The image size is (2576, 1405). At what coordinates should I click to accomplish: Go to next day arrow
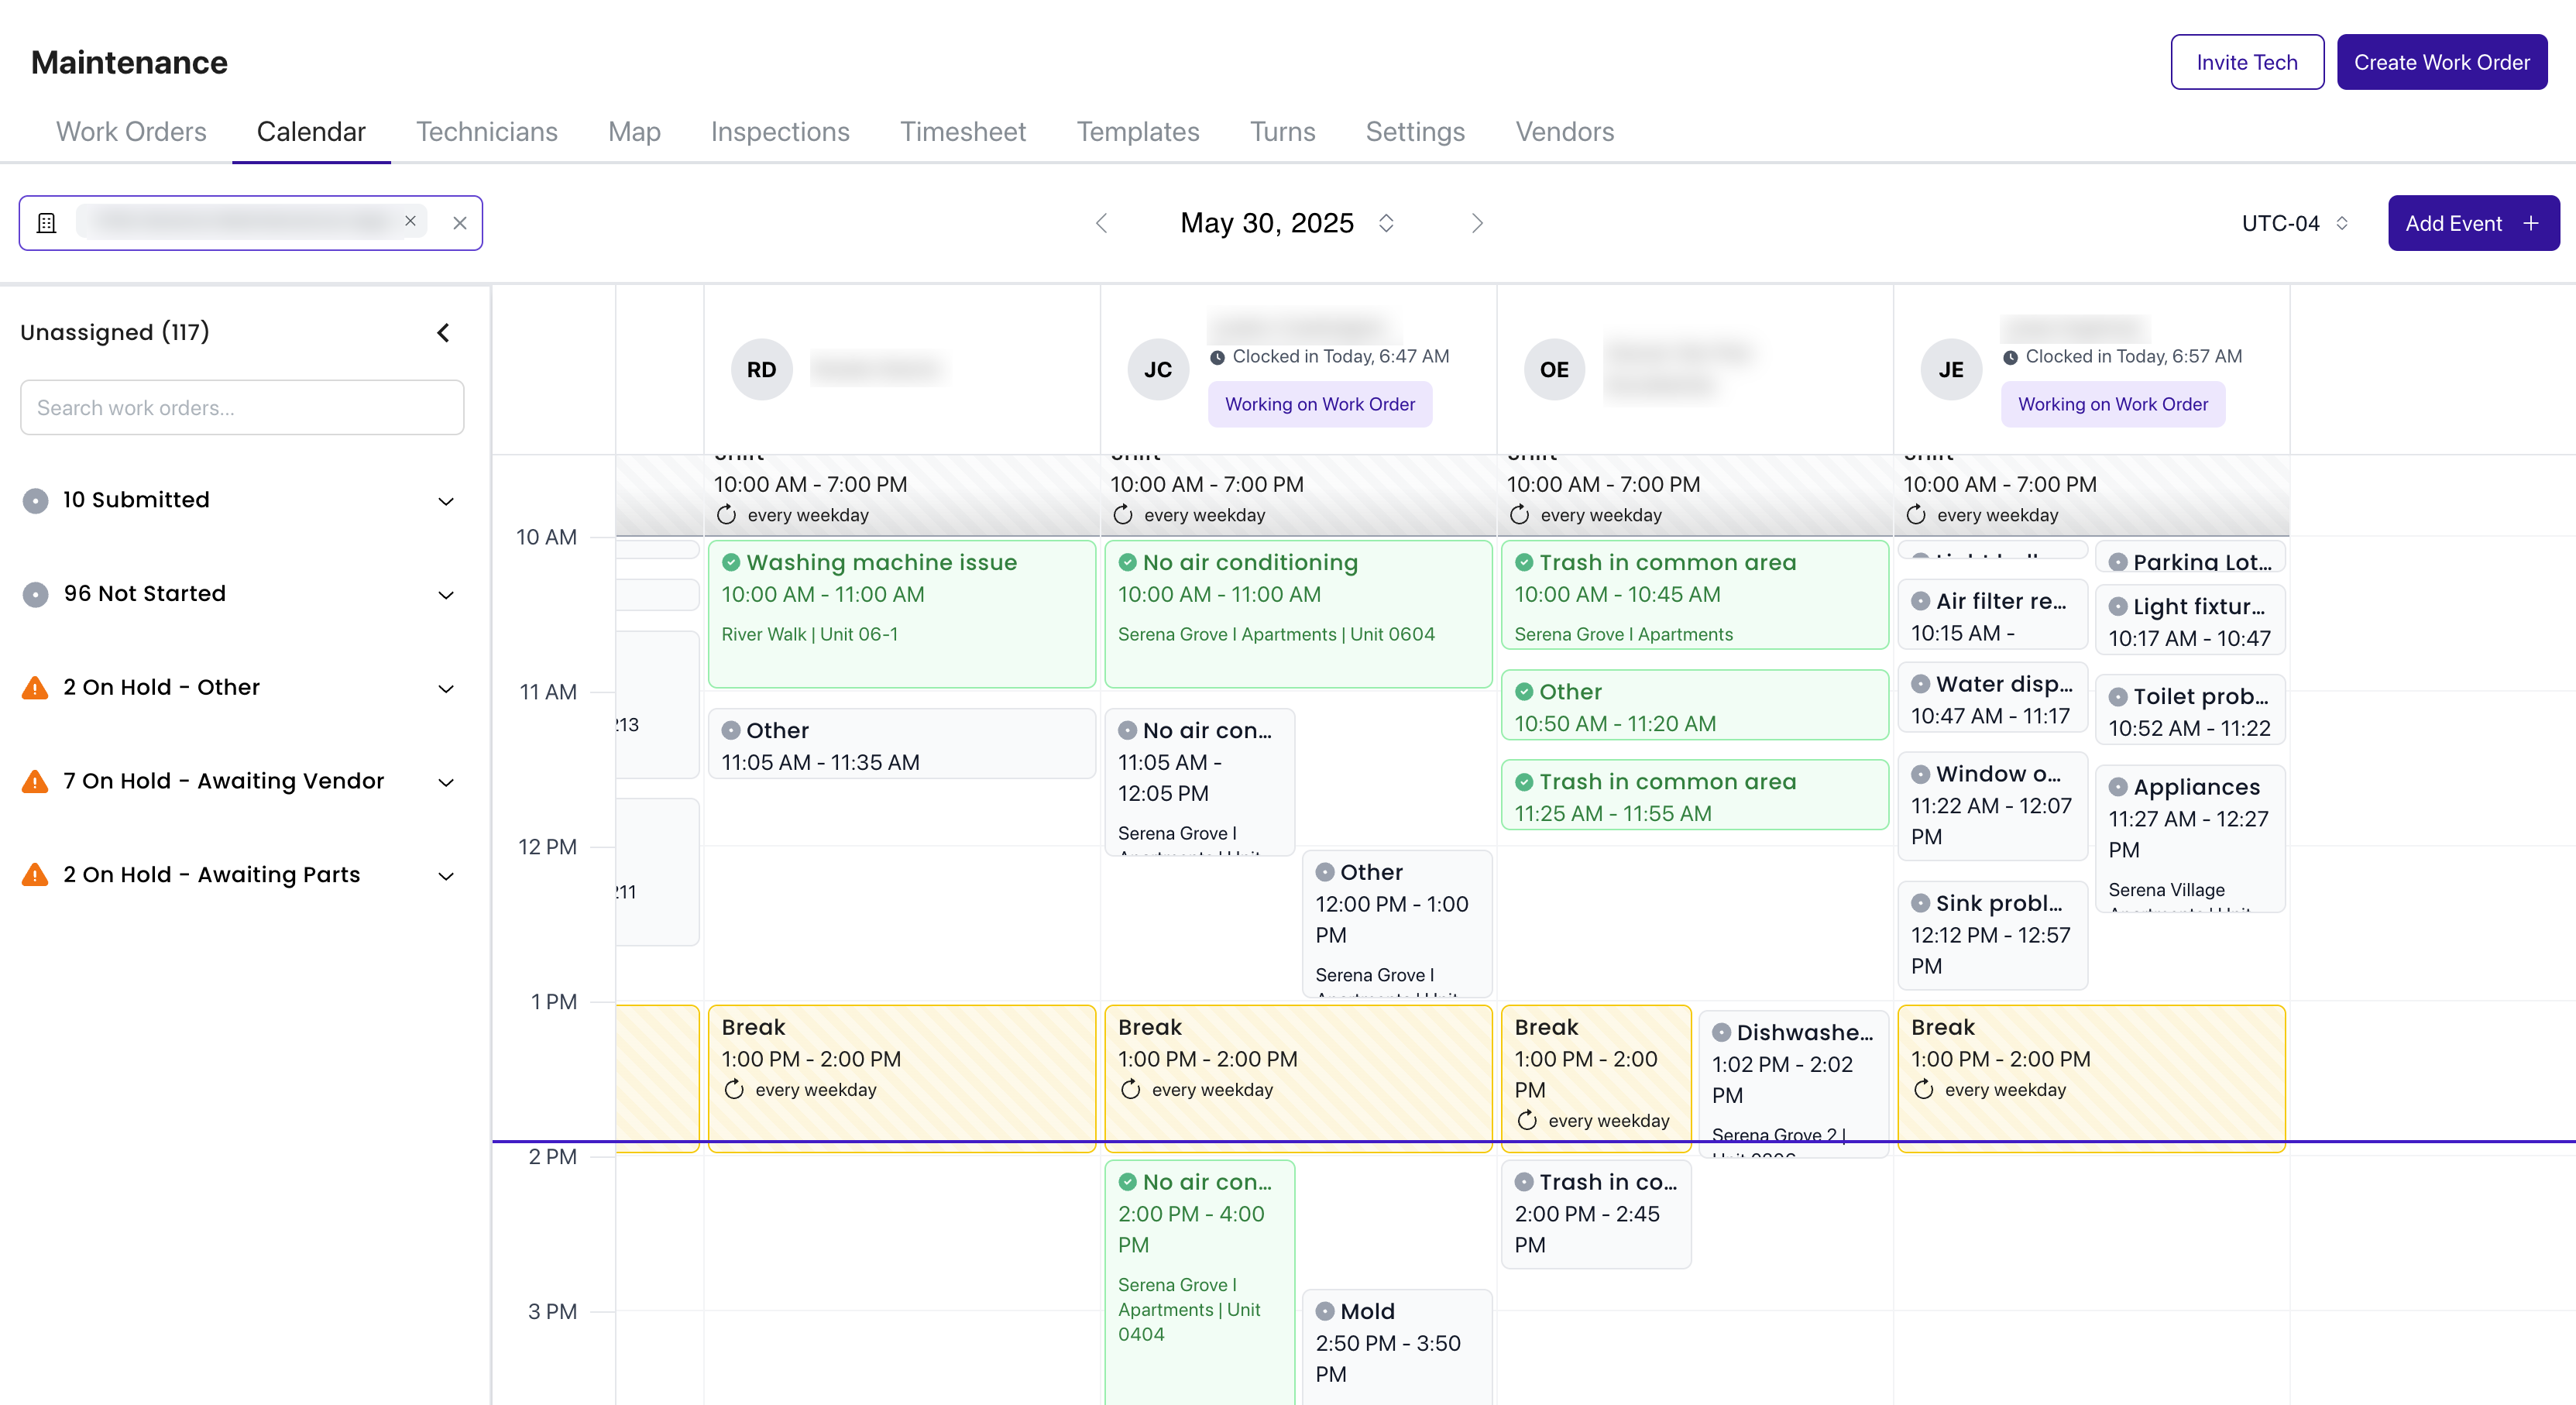(x=1477, y=223)
